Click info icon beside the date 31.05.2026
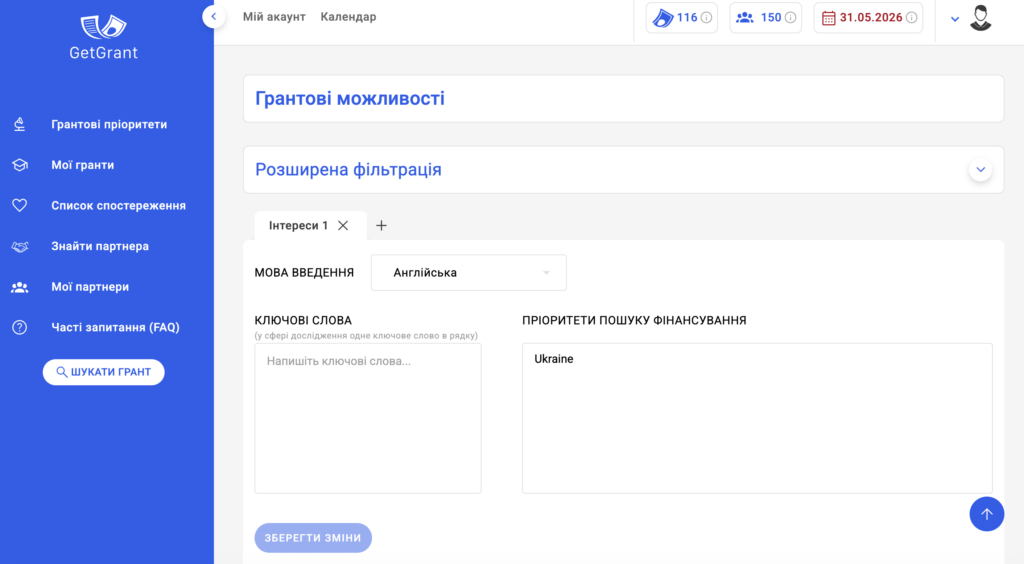Viewport: 1024px width, 564px height. (x=911, y=18)
